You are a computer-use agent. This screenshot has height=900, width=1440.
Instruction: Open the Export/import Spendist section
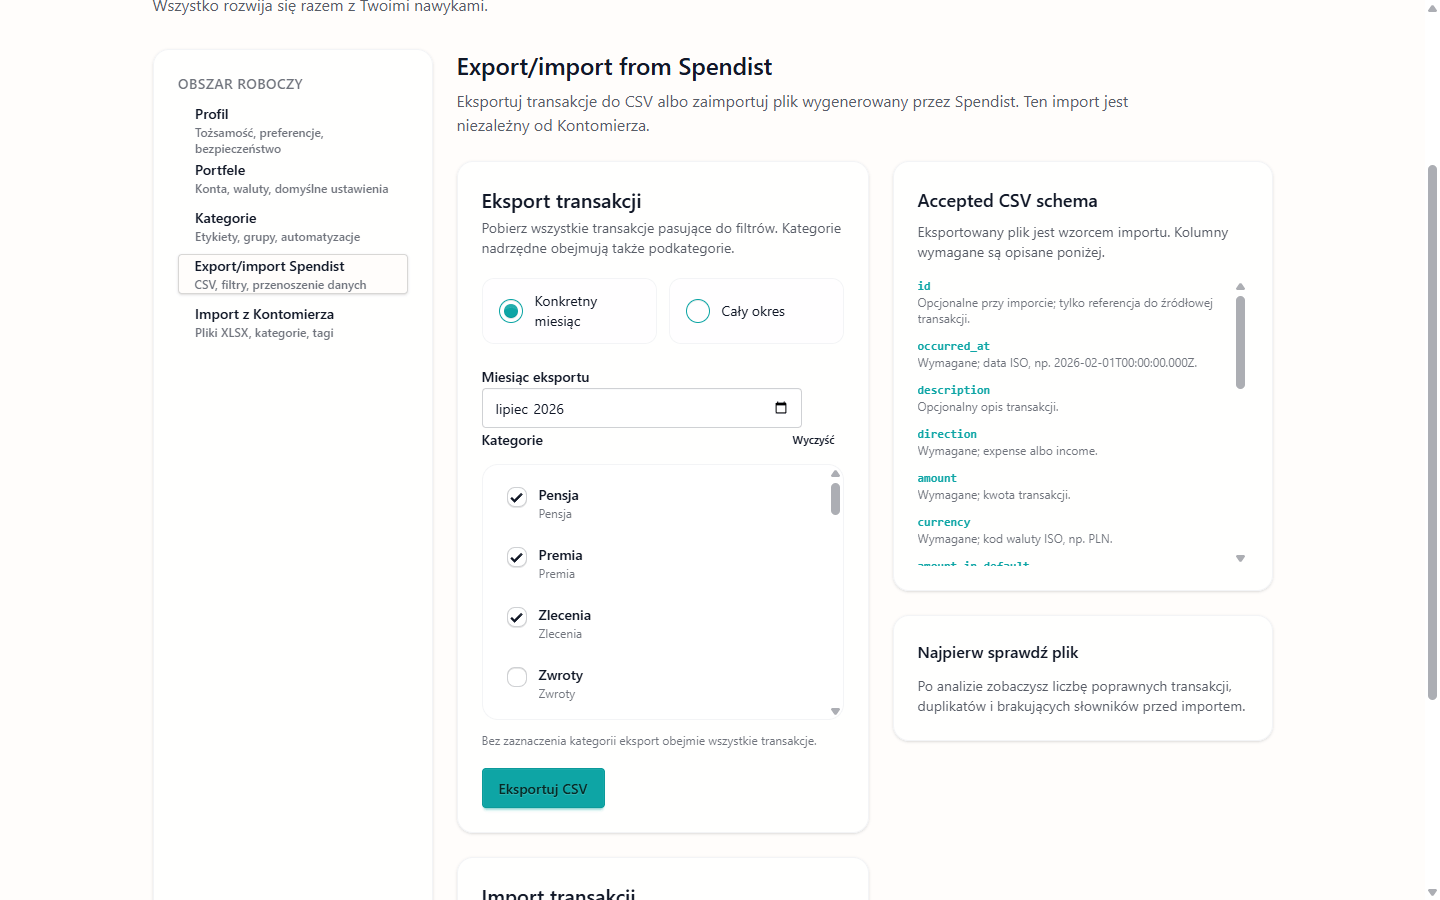[x=293, y=274]
